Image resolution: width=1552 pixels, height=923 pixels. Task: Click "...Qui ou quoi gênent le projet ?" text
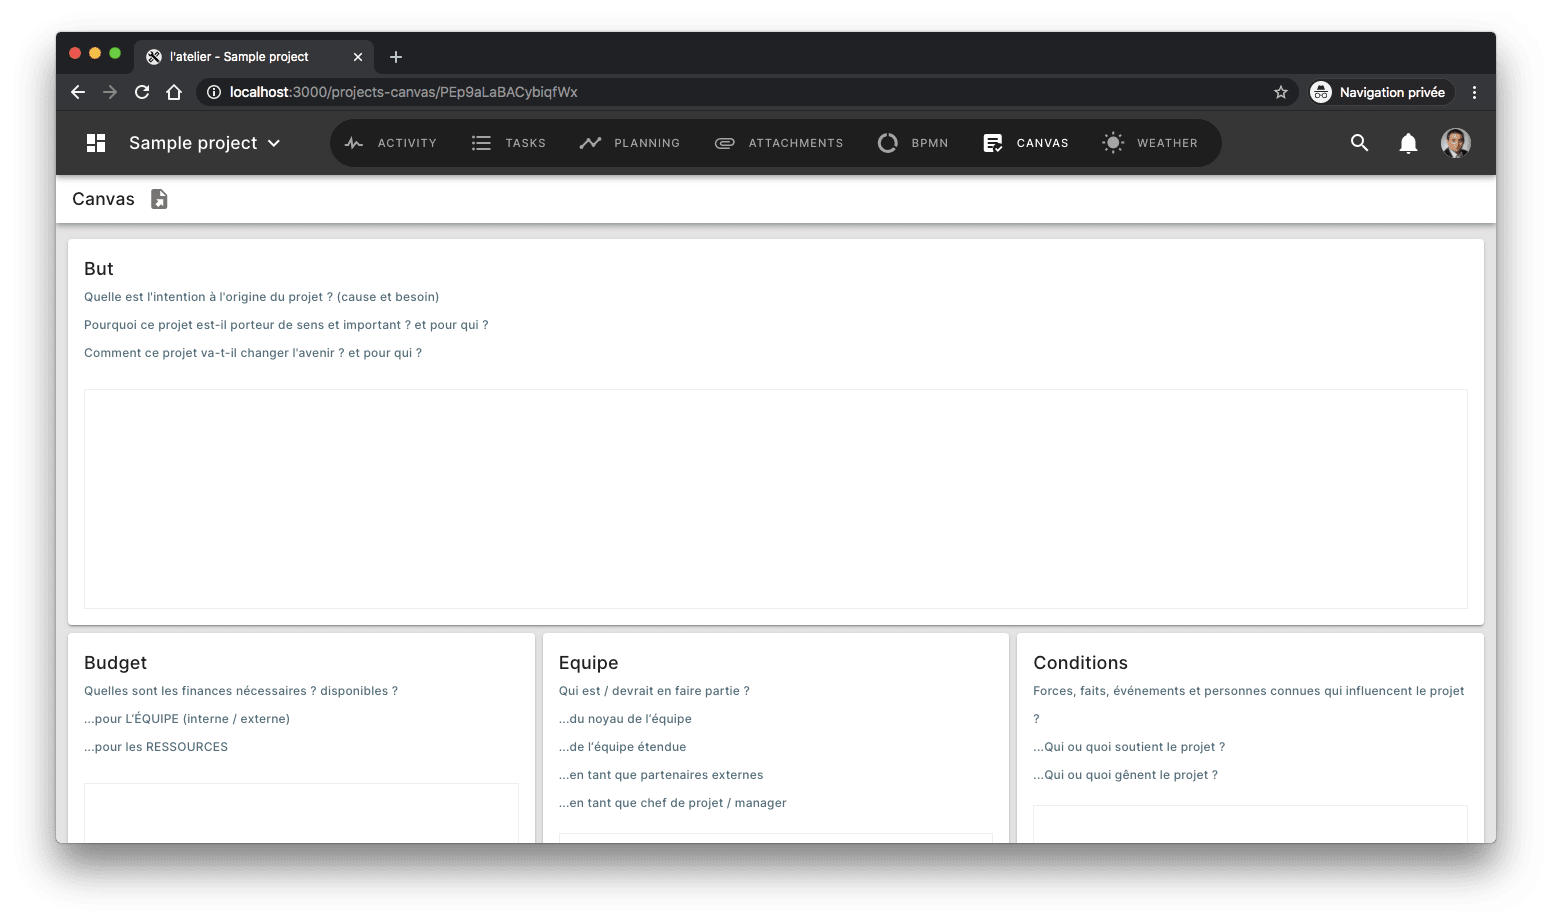point(1125,775)
